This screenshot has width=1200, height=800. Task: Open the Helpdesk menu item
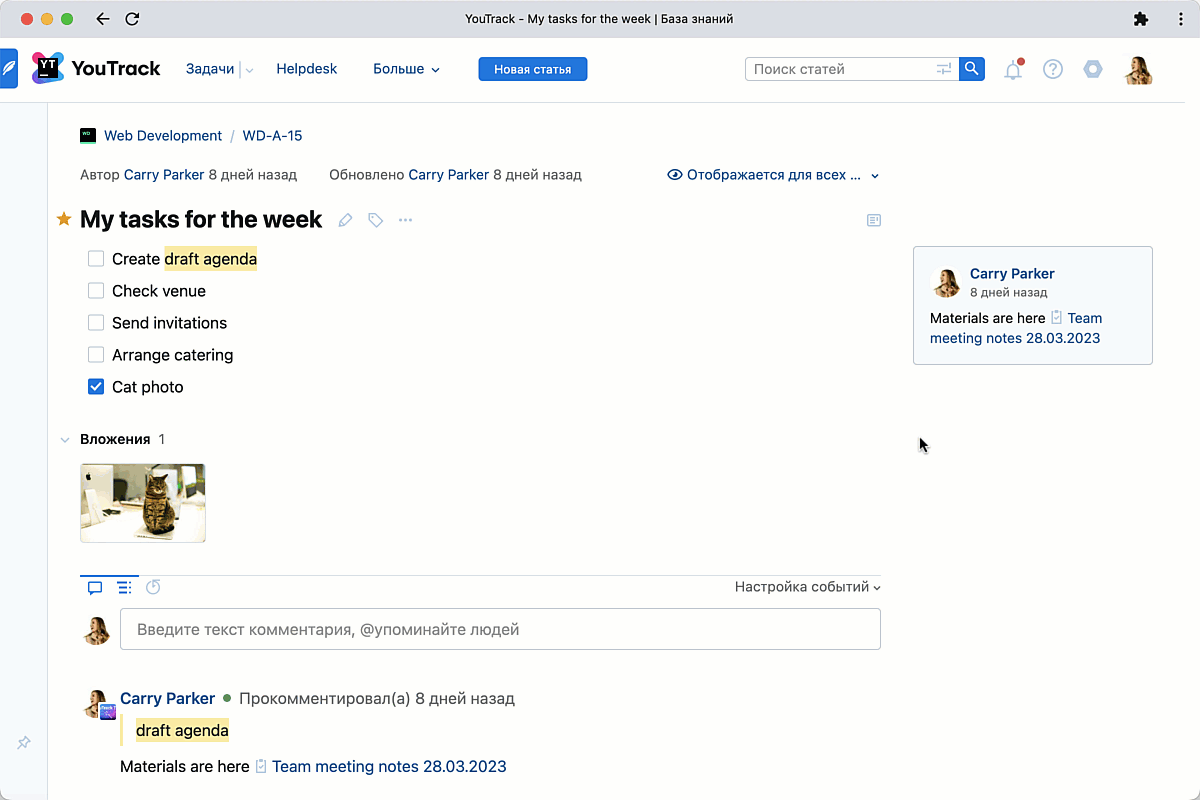[306, 69]
